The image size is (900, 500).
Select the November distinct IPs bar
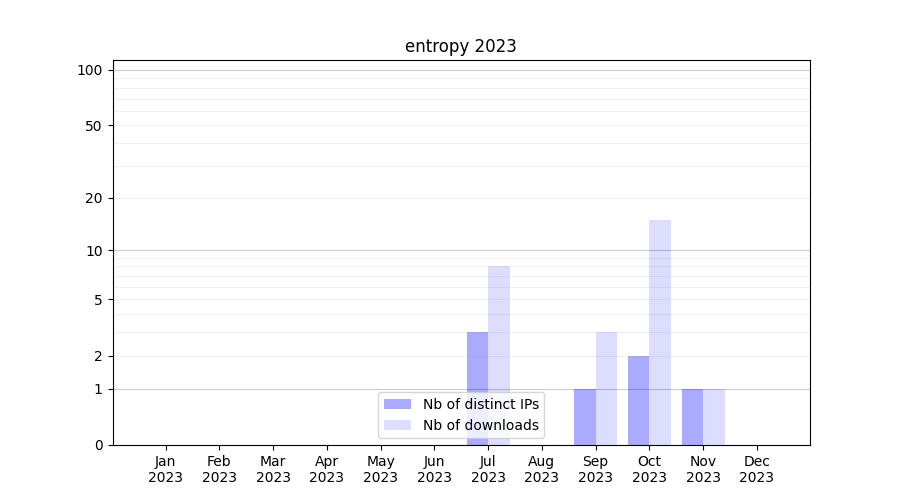692,417
